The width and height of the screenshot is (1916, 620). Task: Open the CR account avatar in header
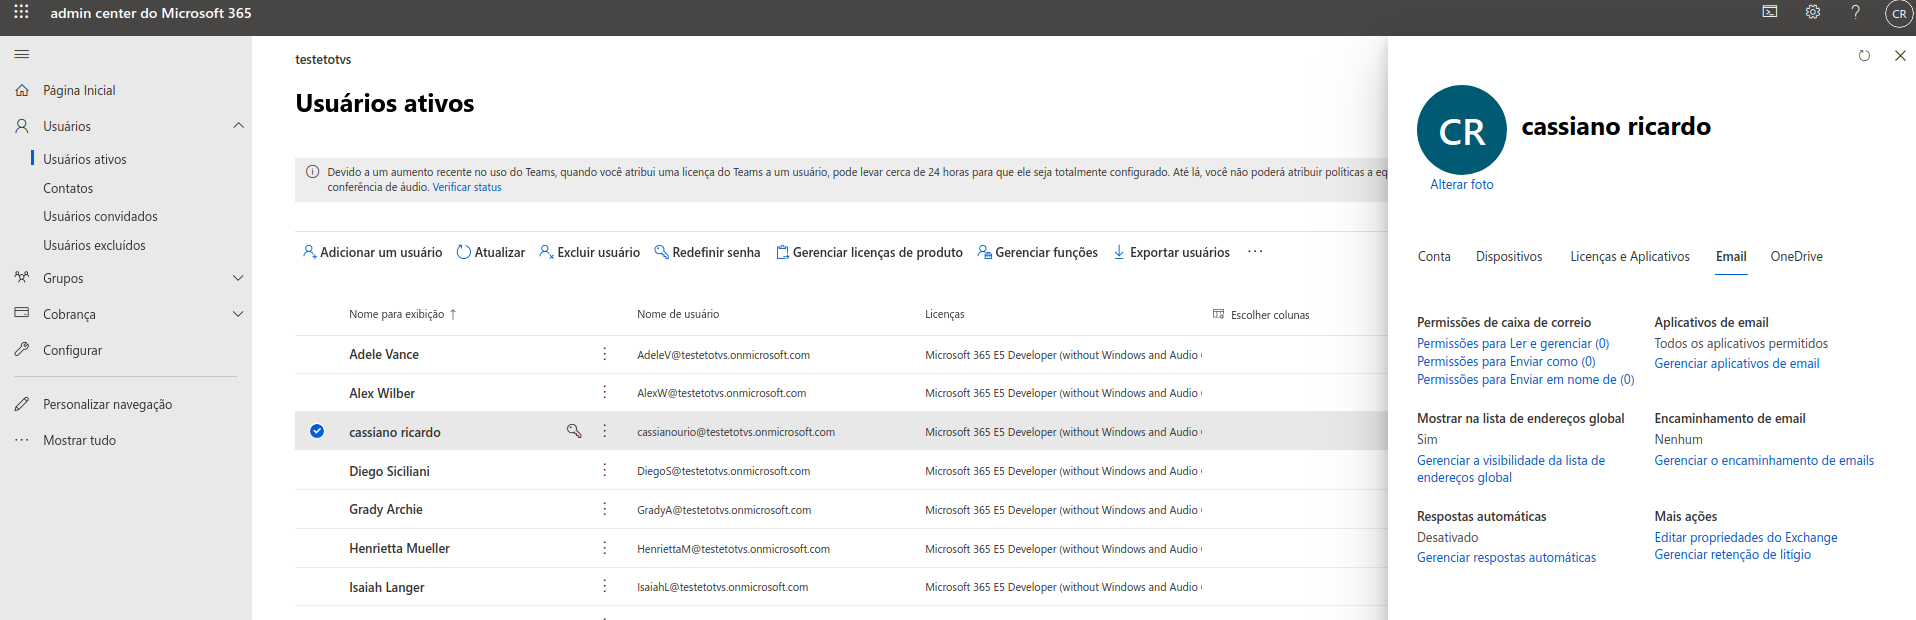(1899, 13)
